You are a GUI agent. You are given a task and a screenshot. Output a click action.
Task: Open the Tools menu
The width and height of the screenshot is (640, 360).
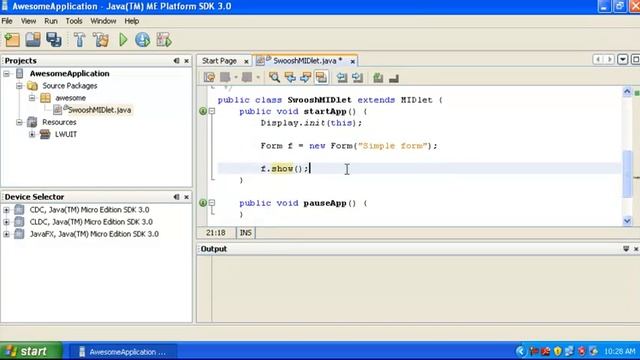coord(74,21)
